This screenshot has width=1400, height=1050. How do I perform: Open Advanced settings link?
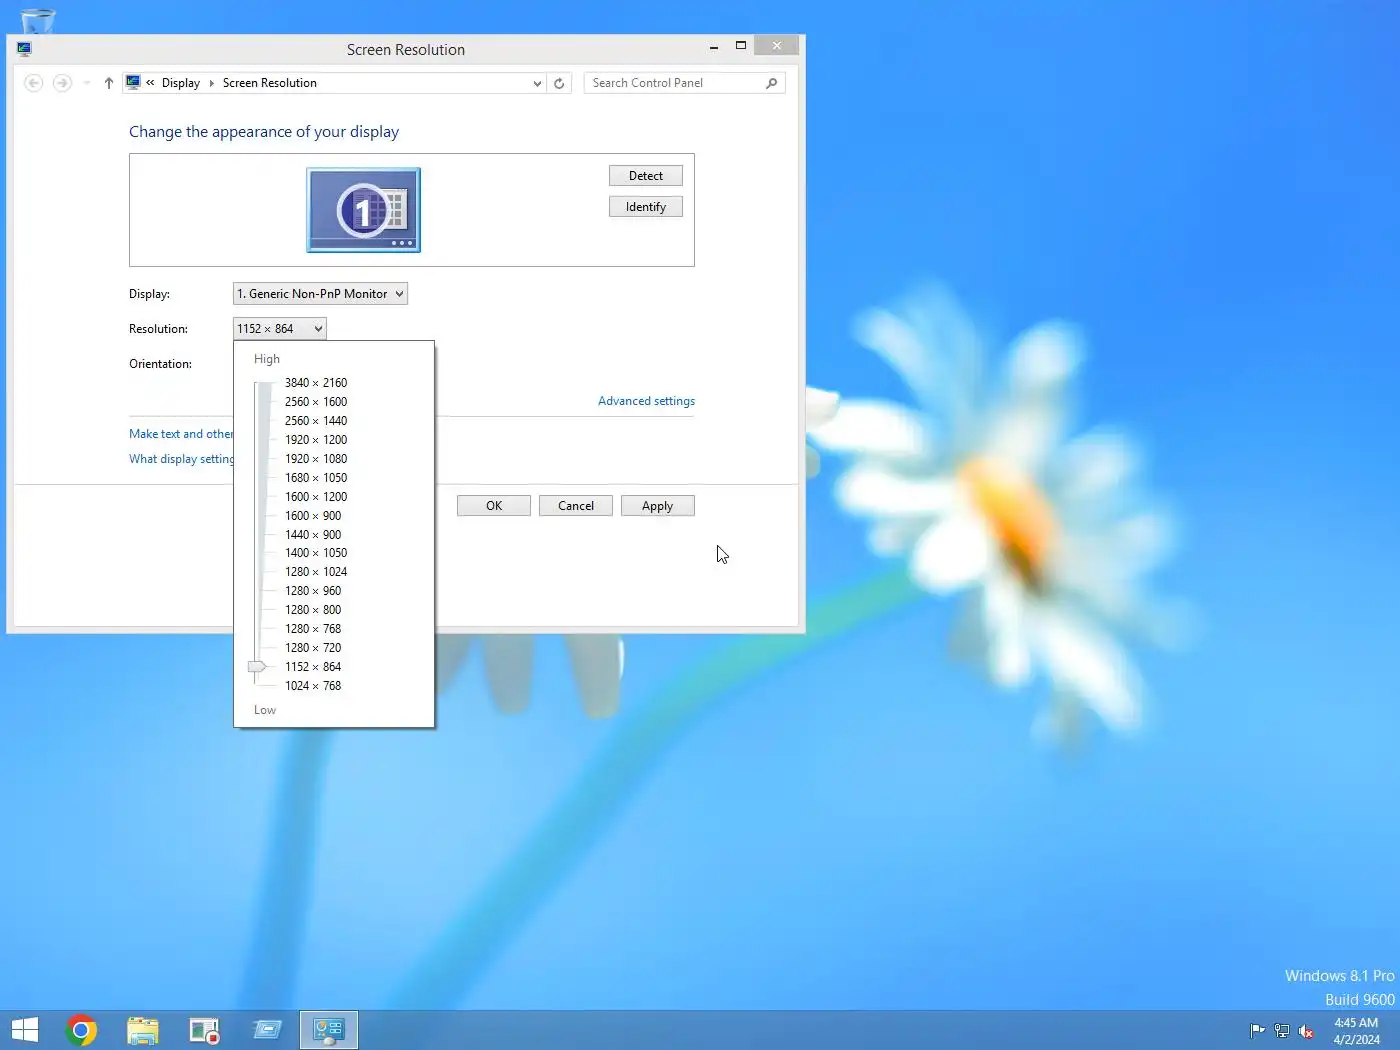click(x=646, y=401)
